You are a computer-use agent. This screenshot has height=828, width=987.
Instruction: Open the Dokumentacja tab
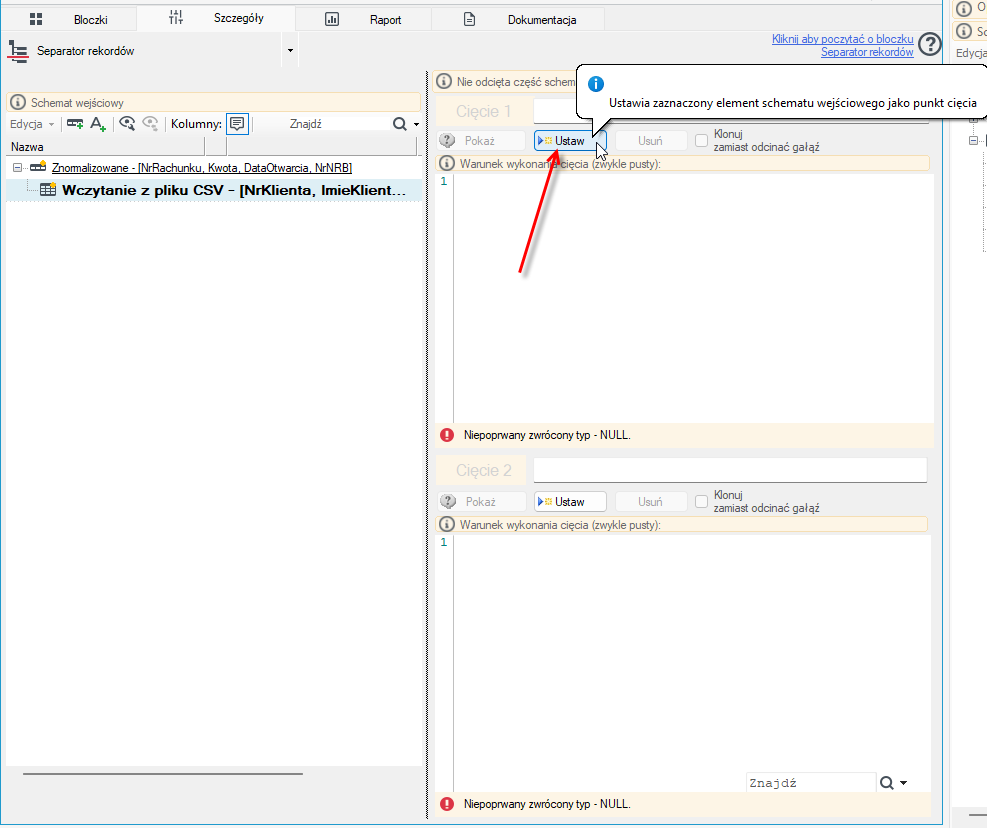[x=519, y=20]
